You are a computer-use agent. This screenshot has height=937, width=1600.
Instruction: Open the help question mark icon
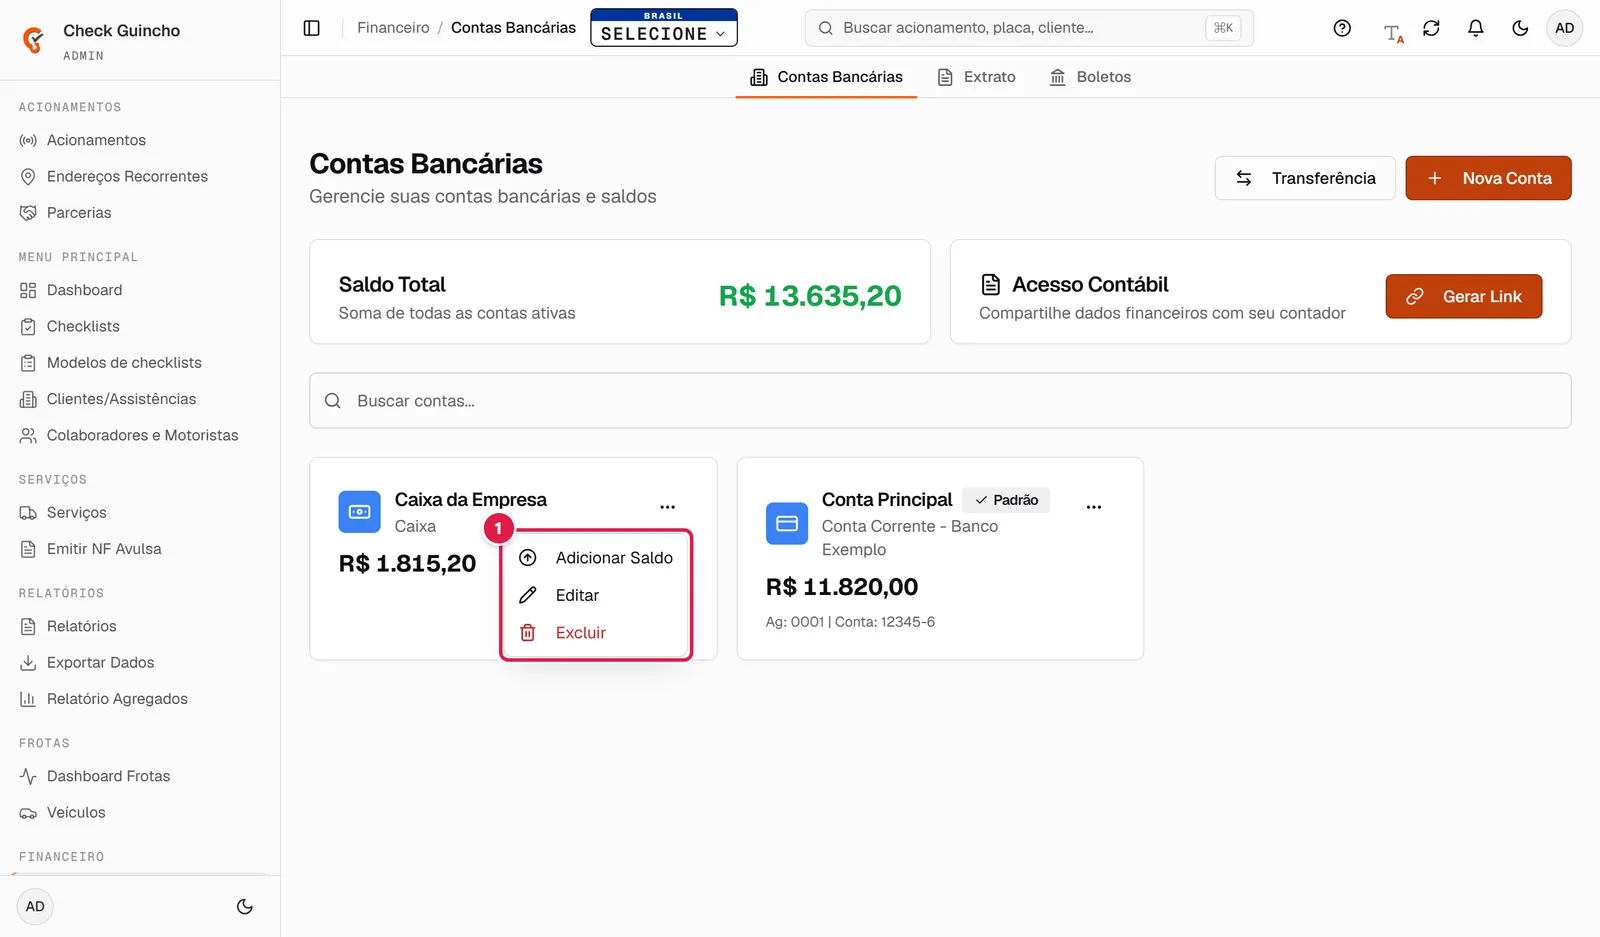tap(1342, 28)
